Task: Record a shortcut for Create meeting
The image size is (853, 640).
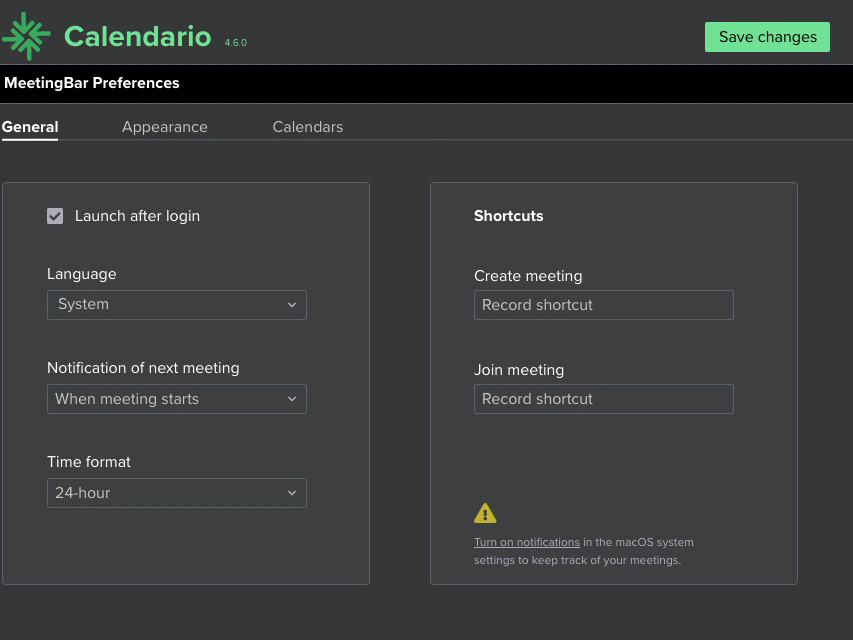Action: pos(604,305)
